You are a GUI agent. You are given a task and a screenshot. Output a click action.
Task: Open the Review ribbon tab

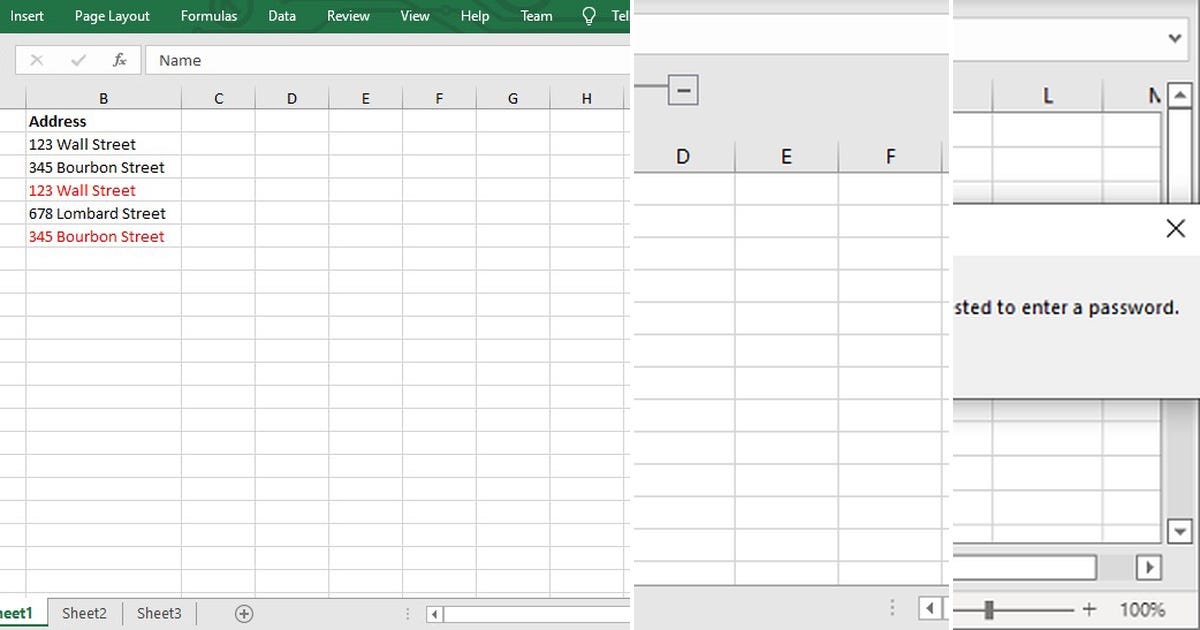[x=348, y=16]
